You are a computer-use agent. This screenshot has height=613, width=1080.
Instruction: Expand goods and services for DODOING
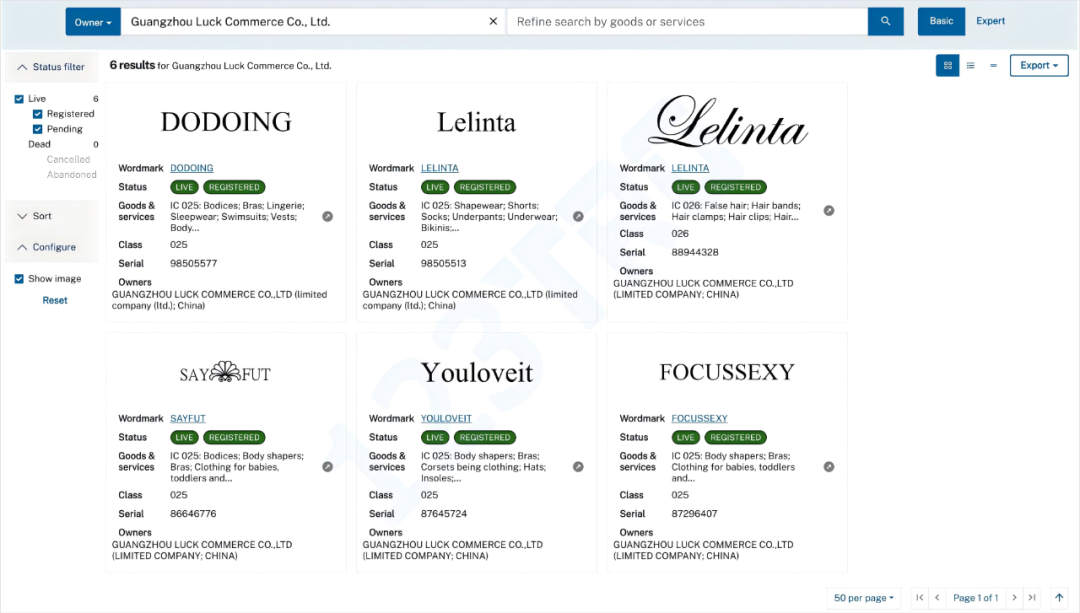tap(327, 216)
